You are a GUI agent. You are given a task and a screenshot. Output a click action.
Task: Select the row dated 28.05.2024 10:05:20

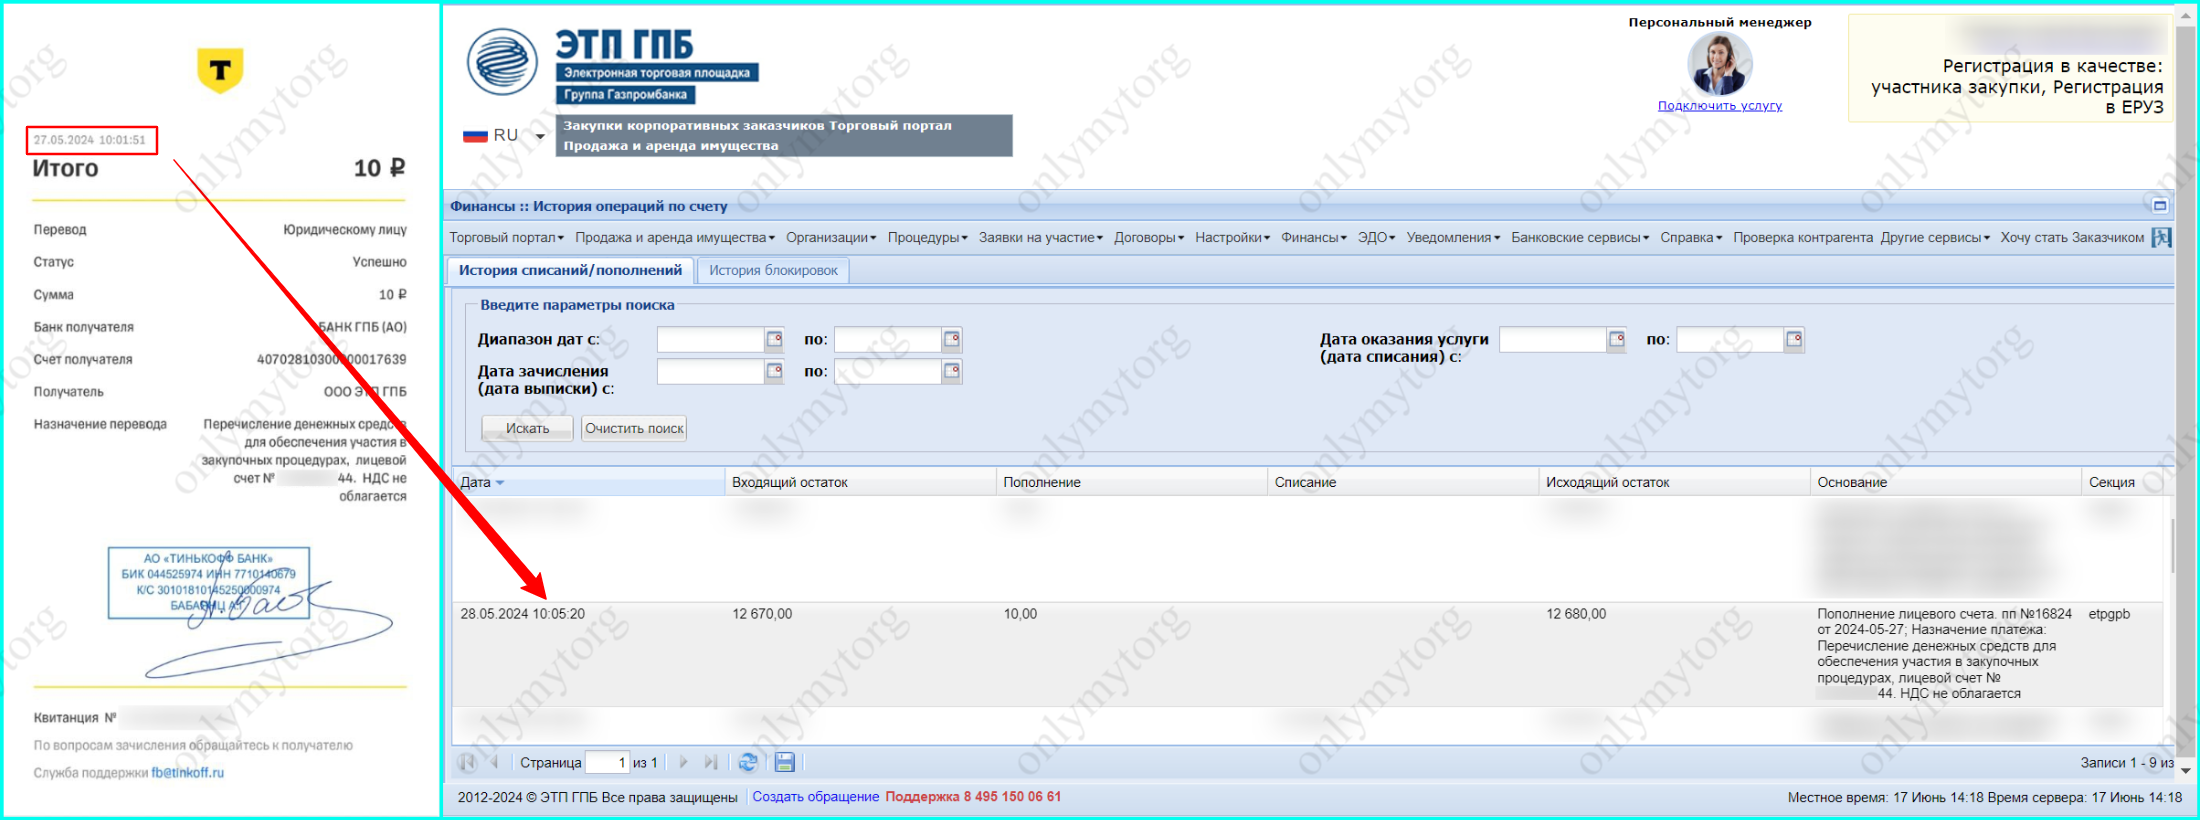1307,654
